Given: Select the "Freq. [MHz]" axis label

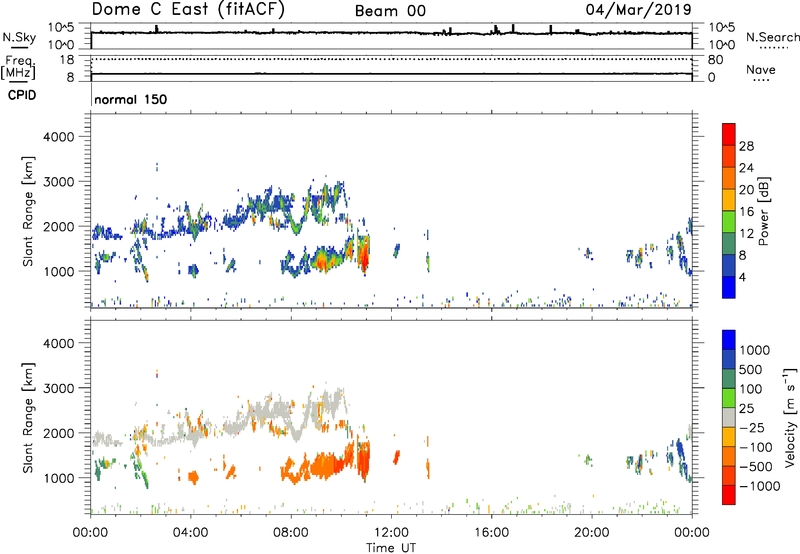Looking at the screenshot, I should 18,68.
